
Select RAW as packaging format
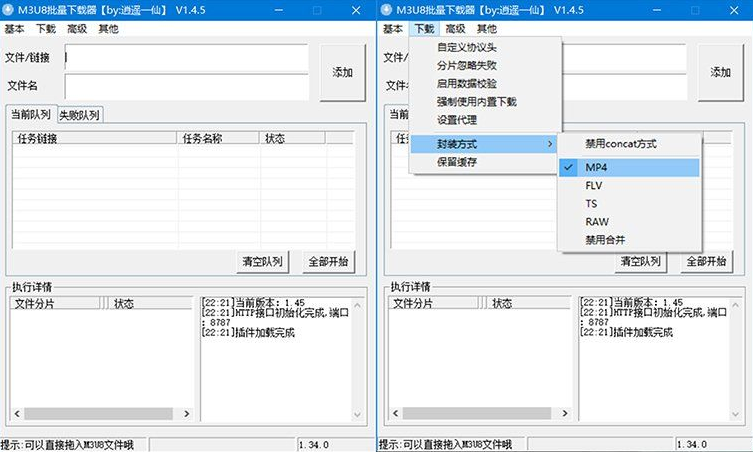[629, 222]
